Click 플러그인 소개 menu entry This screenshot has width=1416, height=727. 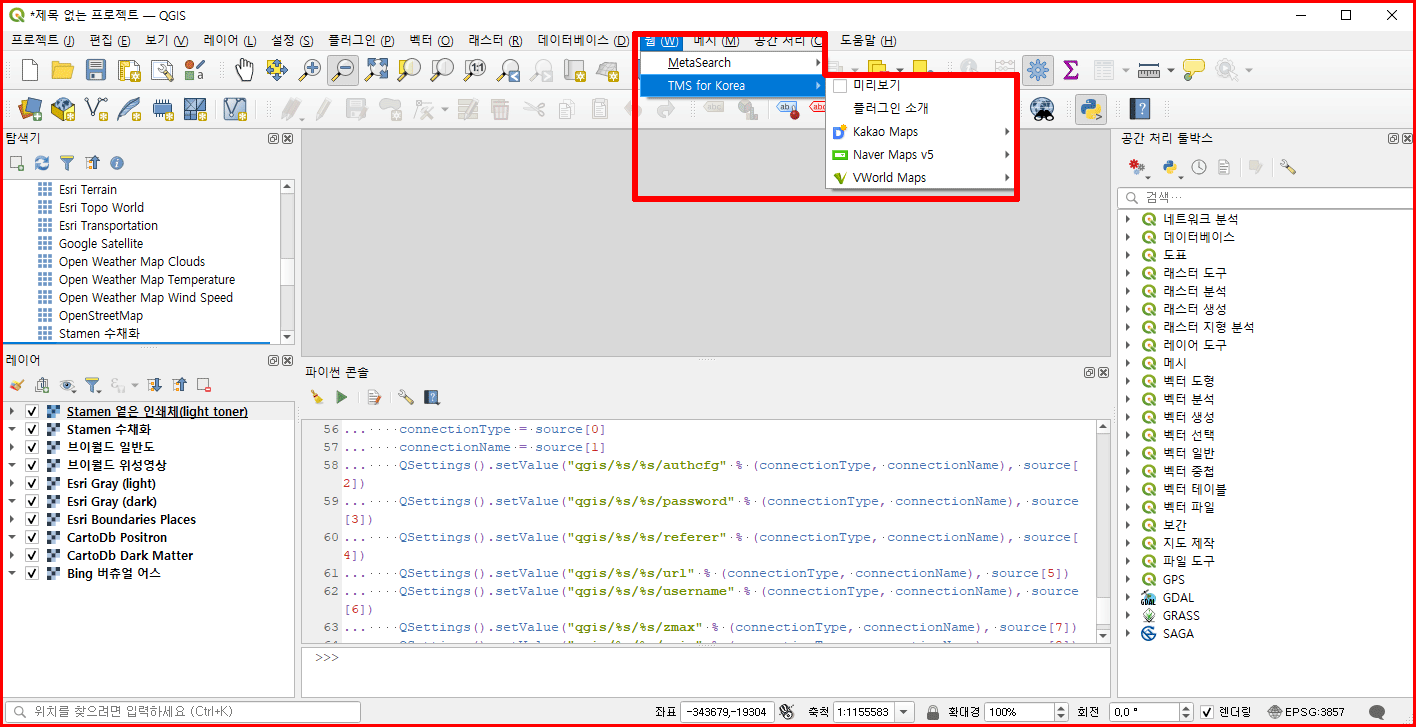920,109
